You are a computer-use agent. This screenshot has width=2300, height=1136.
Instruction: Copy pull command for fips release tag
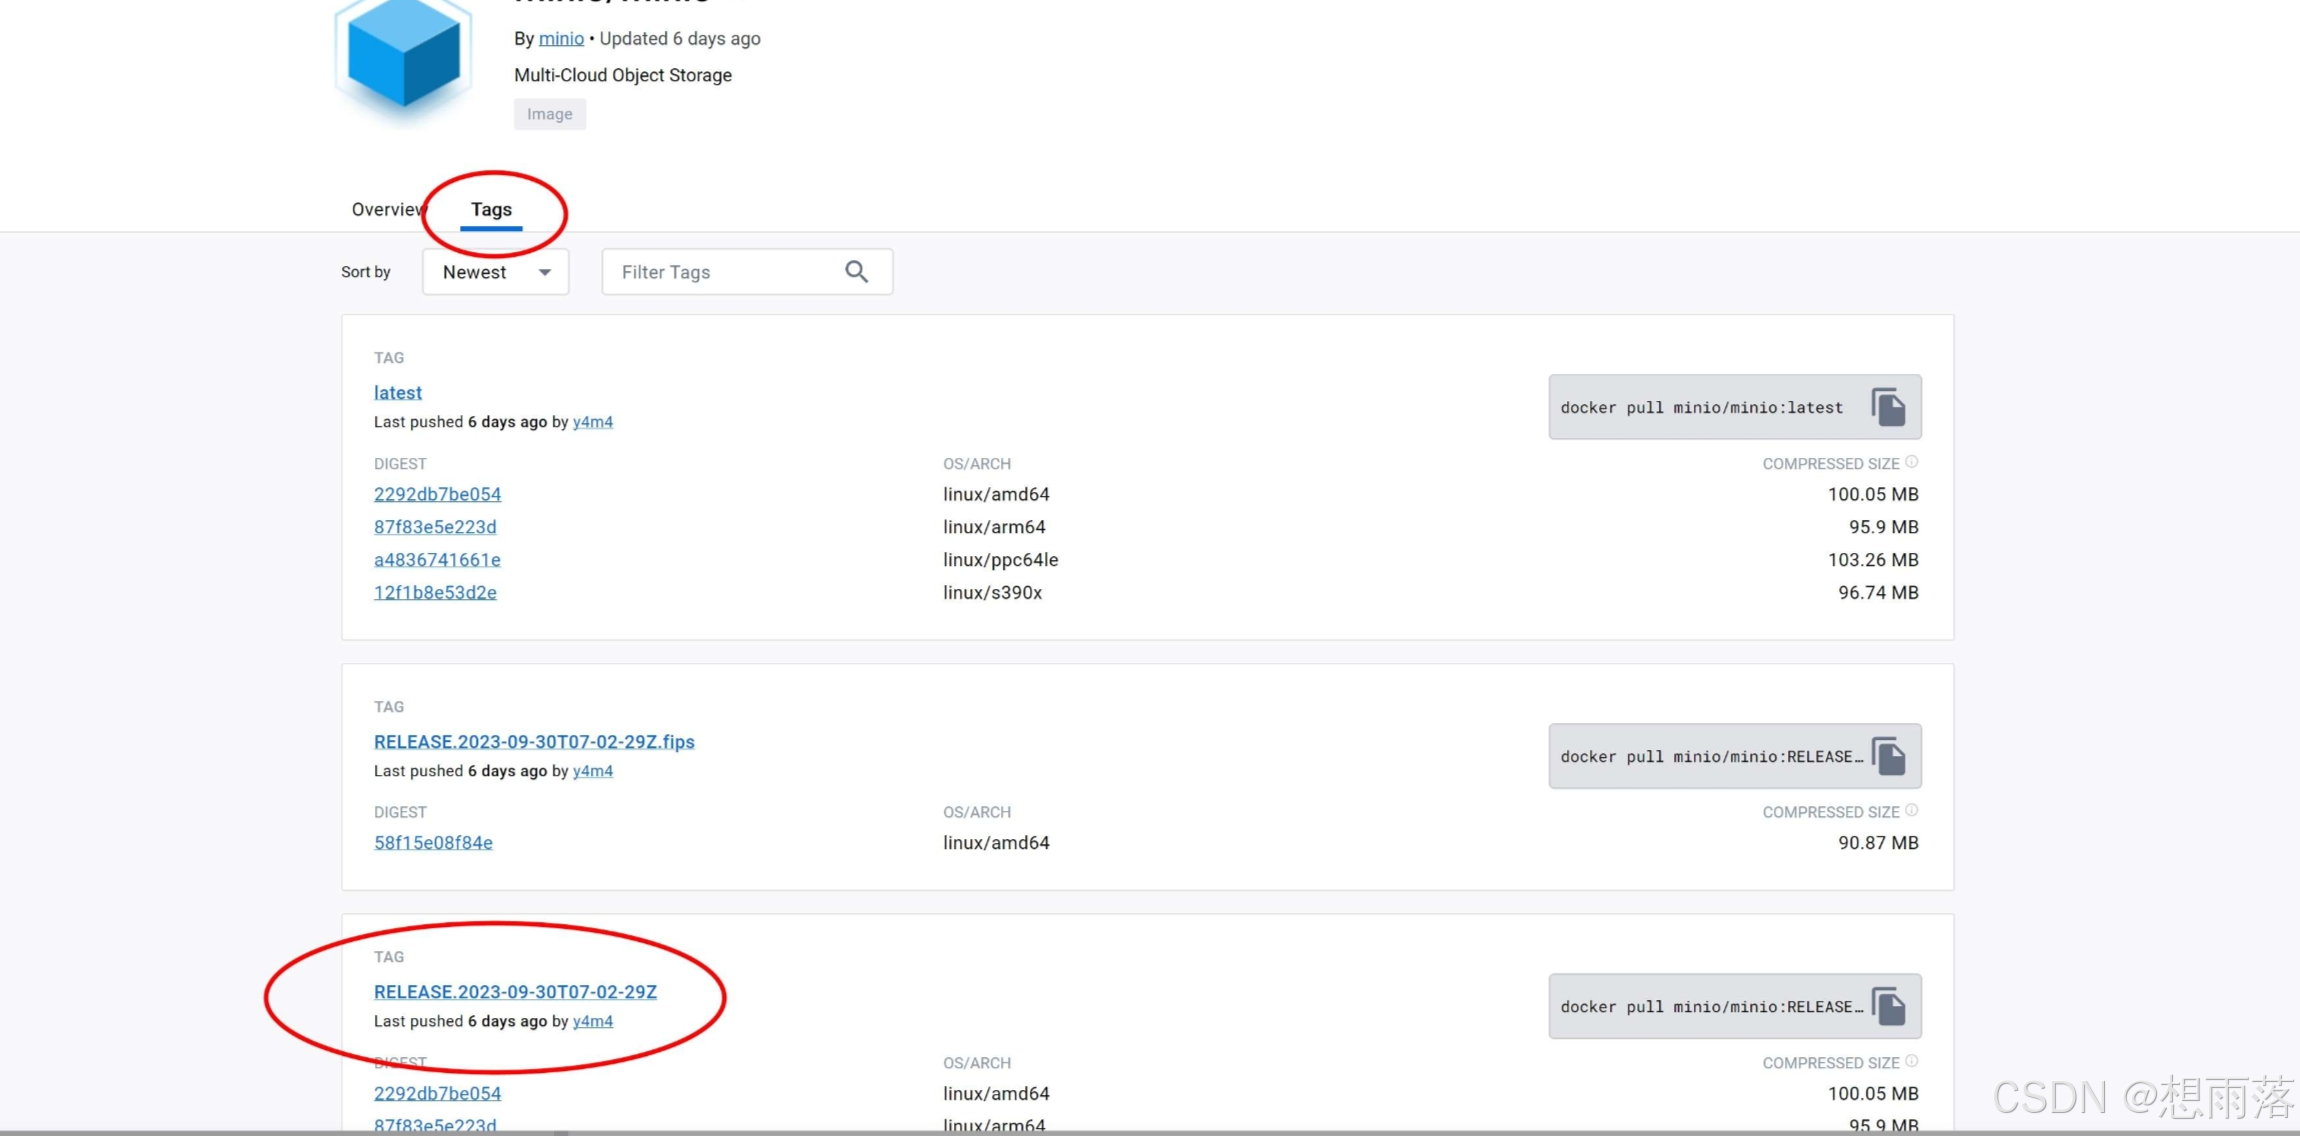(1888, 756)
